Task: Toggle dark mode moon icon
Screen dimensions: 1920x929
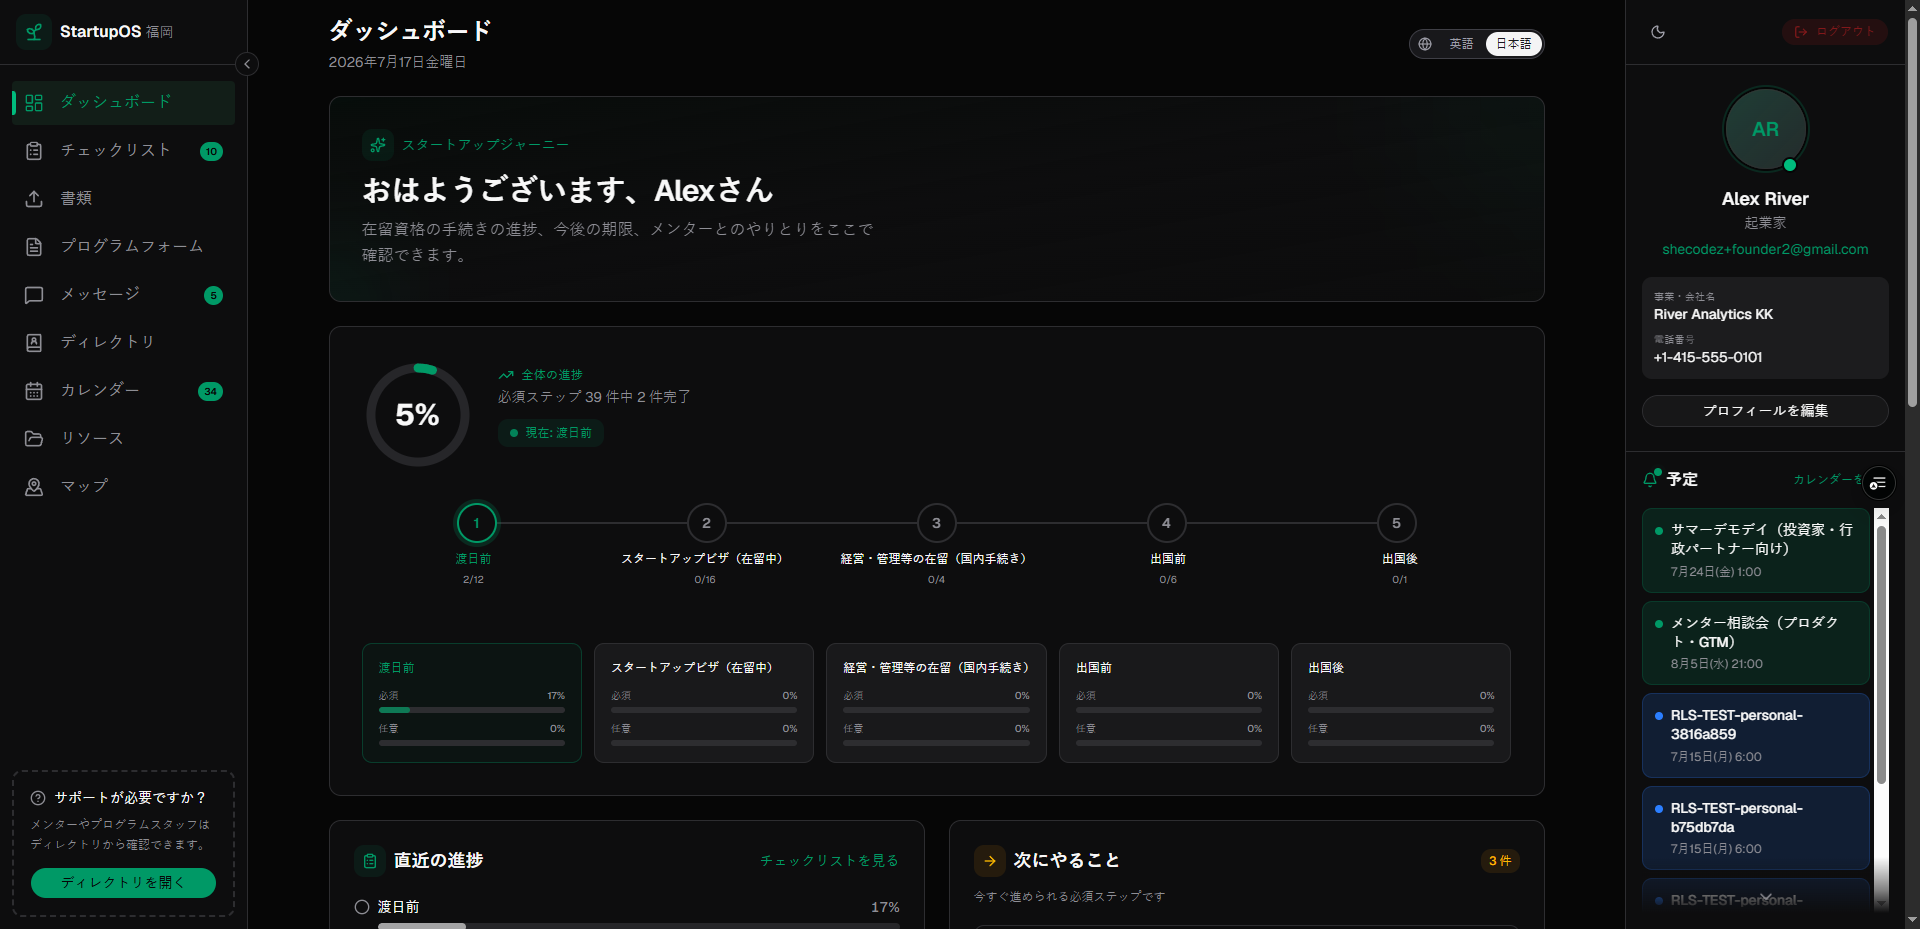Action: tap(1658, 32)
